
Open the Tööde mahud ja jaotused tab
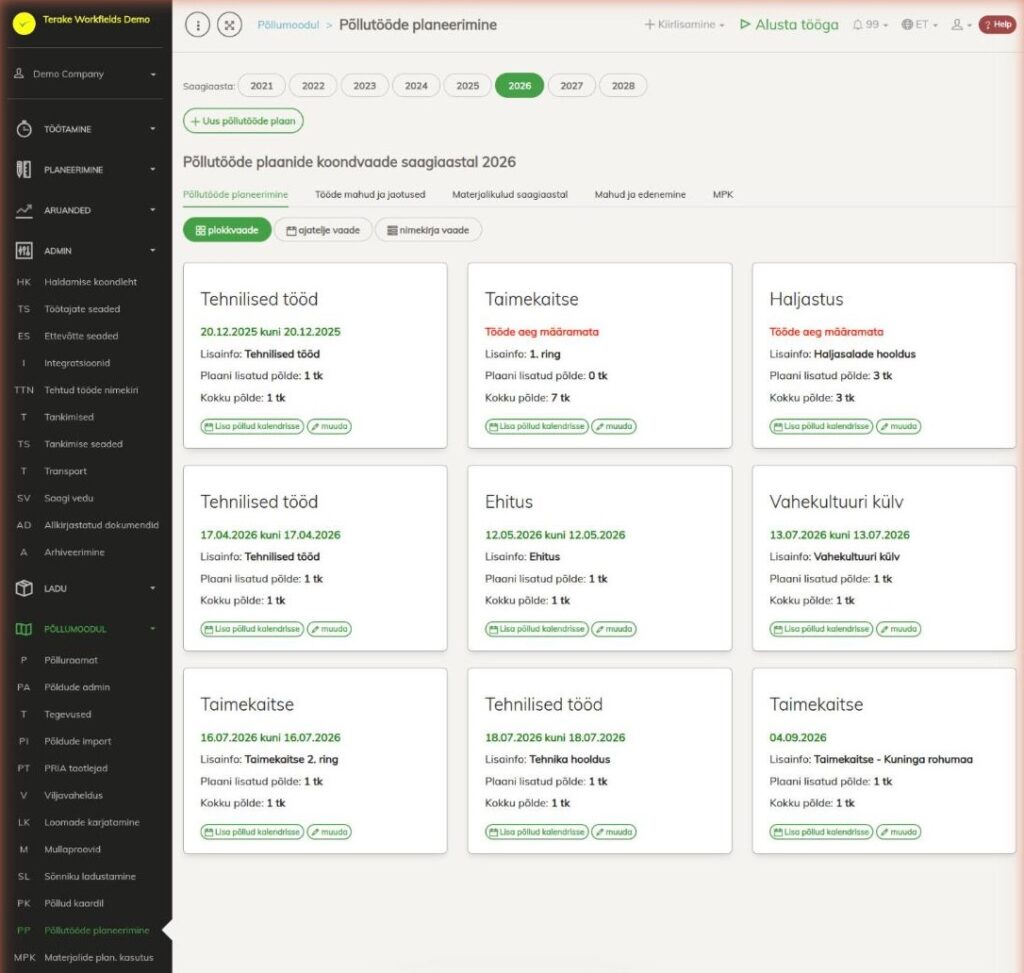(370, 195)
